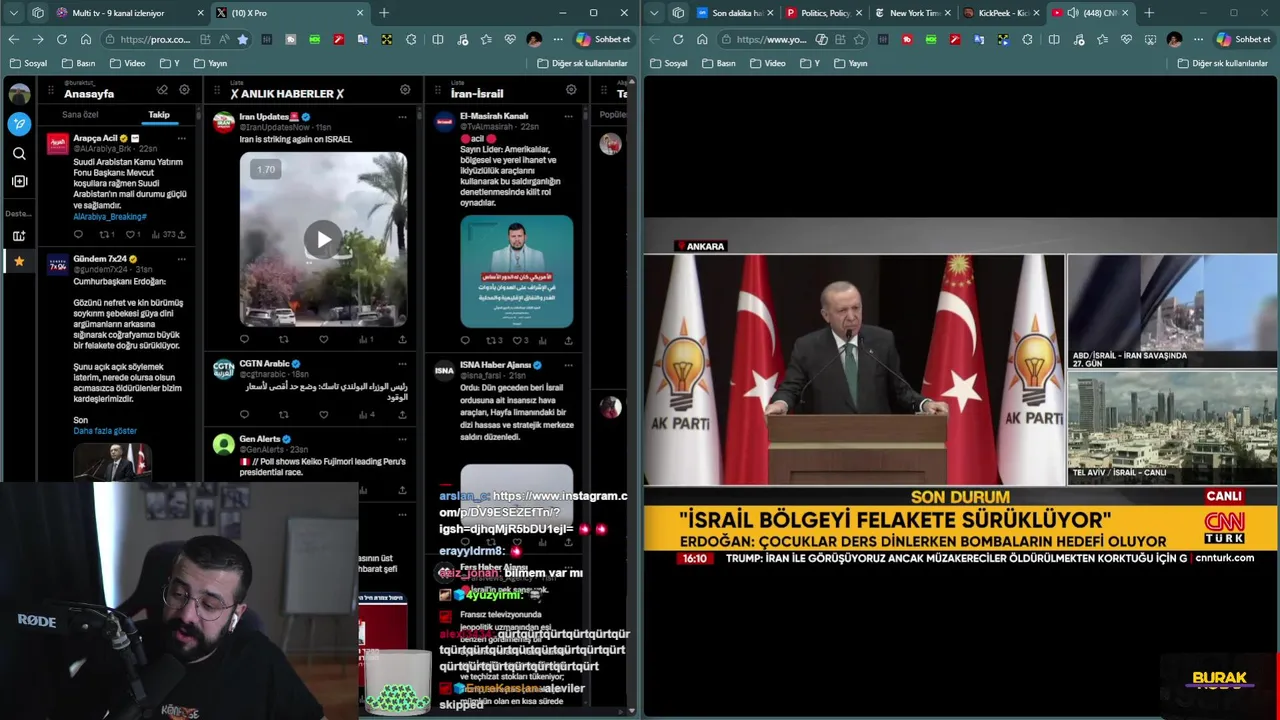Open Favorites star-list icon in right browser toolbar
This screenshot has height=720, width=1280.
pyautogui.click(x=1102, y=39)
